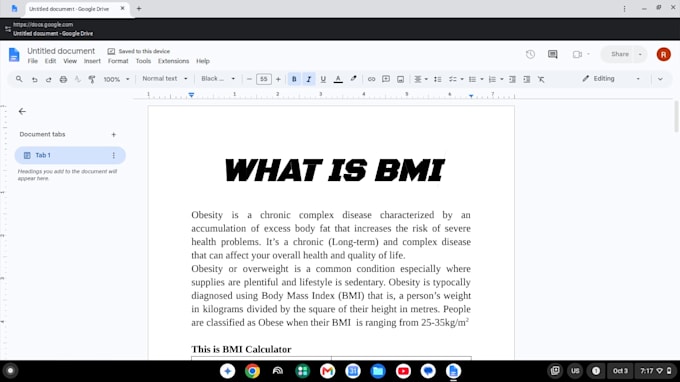Rename the Untitled document title
This screenshot has width=680, height=382.
pyautogui.click(x=61, y=51)
